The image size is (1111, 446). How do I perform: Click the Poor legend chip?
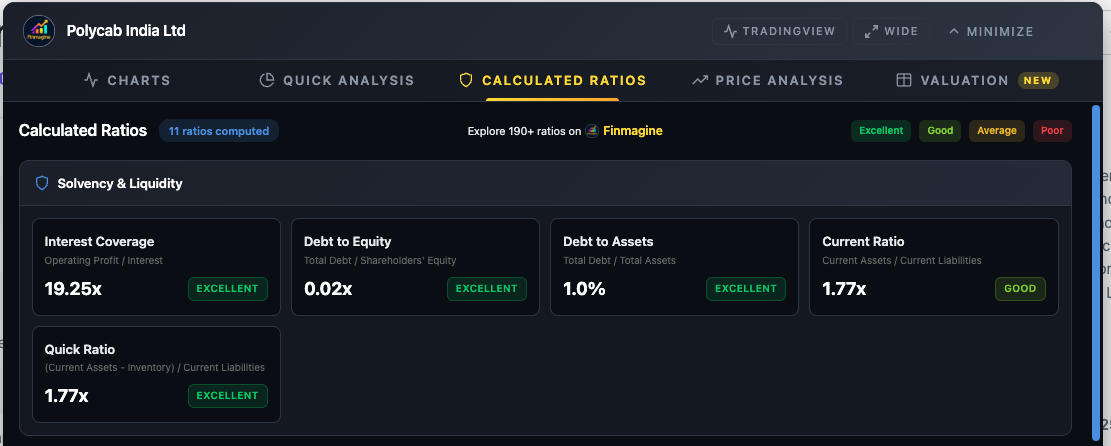click(1051, 130)
